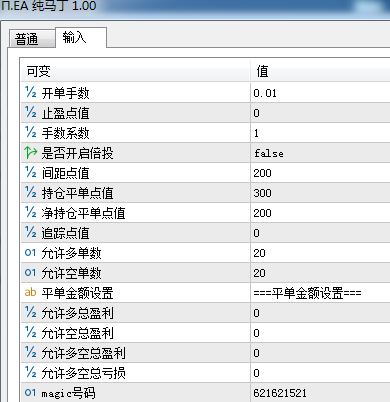Select the 输入 tab
The height and width of the screenshot is (402, 390).
(x=81, y=37)
